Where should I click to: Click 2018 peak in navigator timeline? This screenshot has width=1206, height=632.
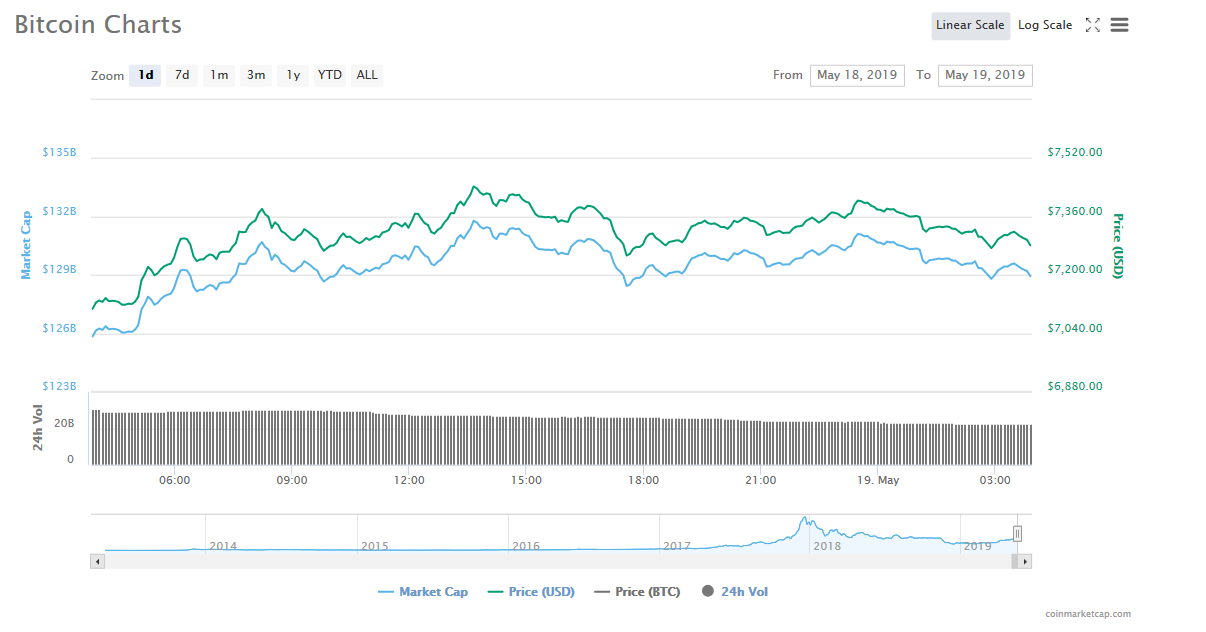click(x=803, y=521)
